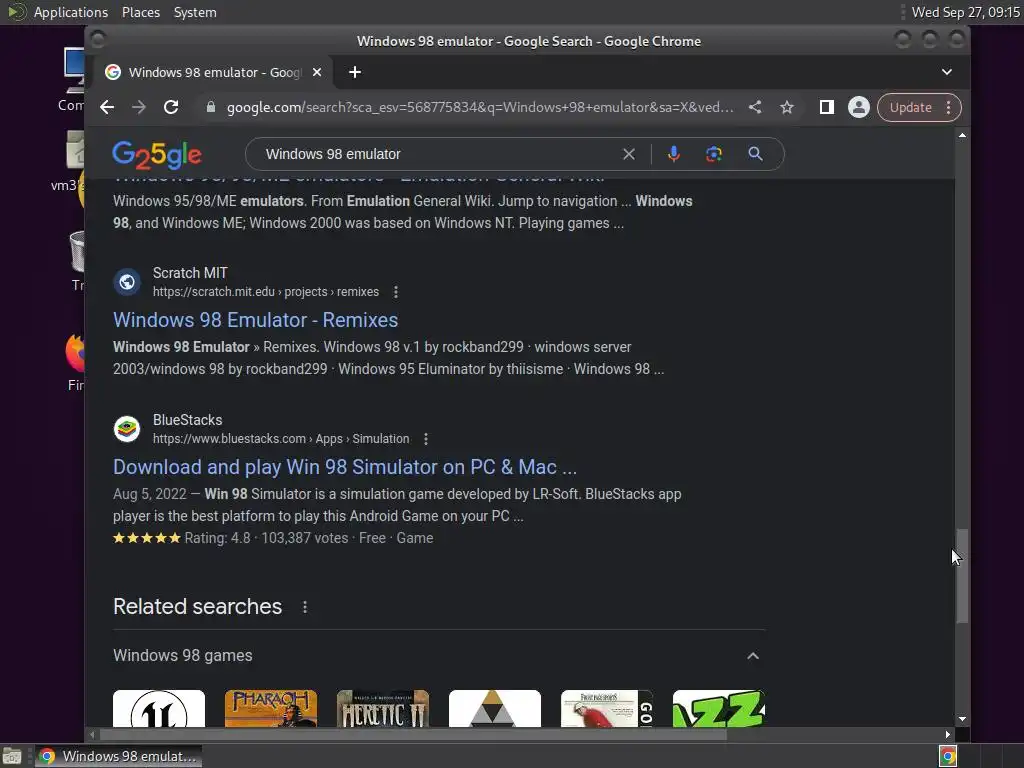The width and height of the screenshot is (1024, 768).
Task: Open more options for Scratch MIT result
Action: [x=396, y=292]
